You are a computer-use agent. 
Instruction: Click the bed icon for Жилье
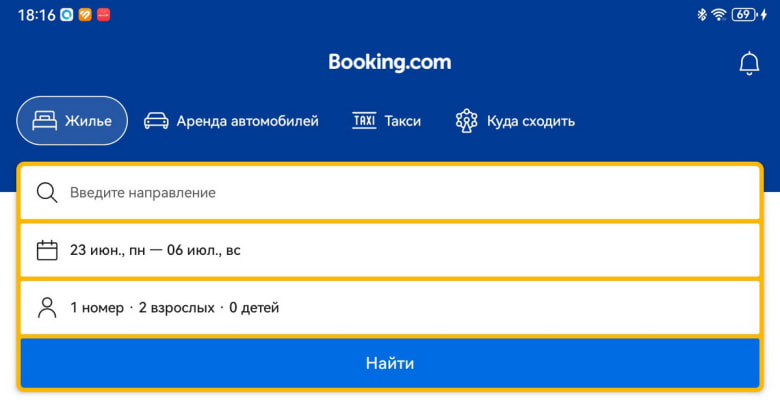tap(45, 121)
